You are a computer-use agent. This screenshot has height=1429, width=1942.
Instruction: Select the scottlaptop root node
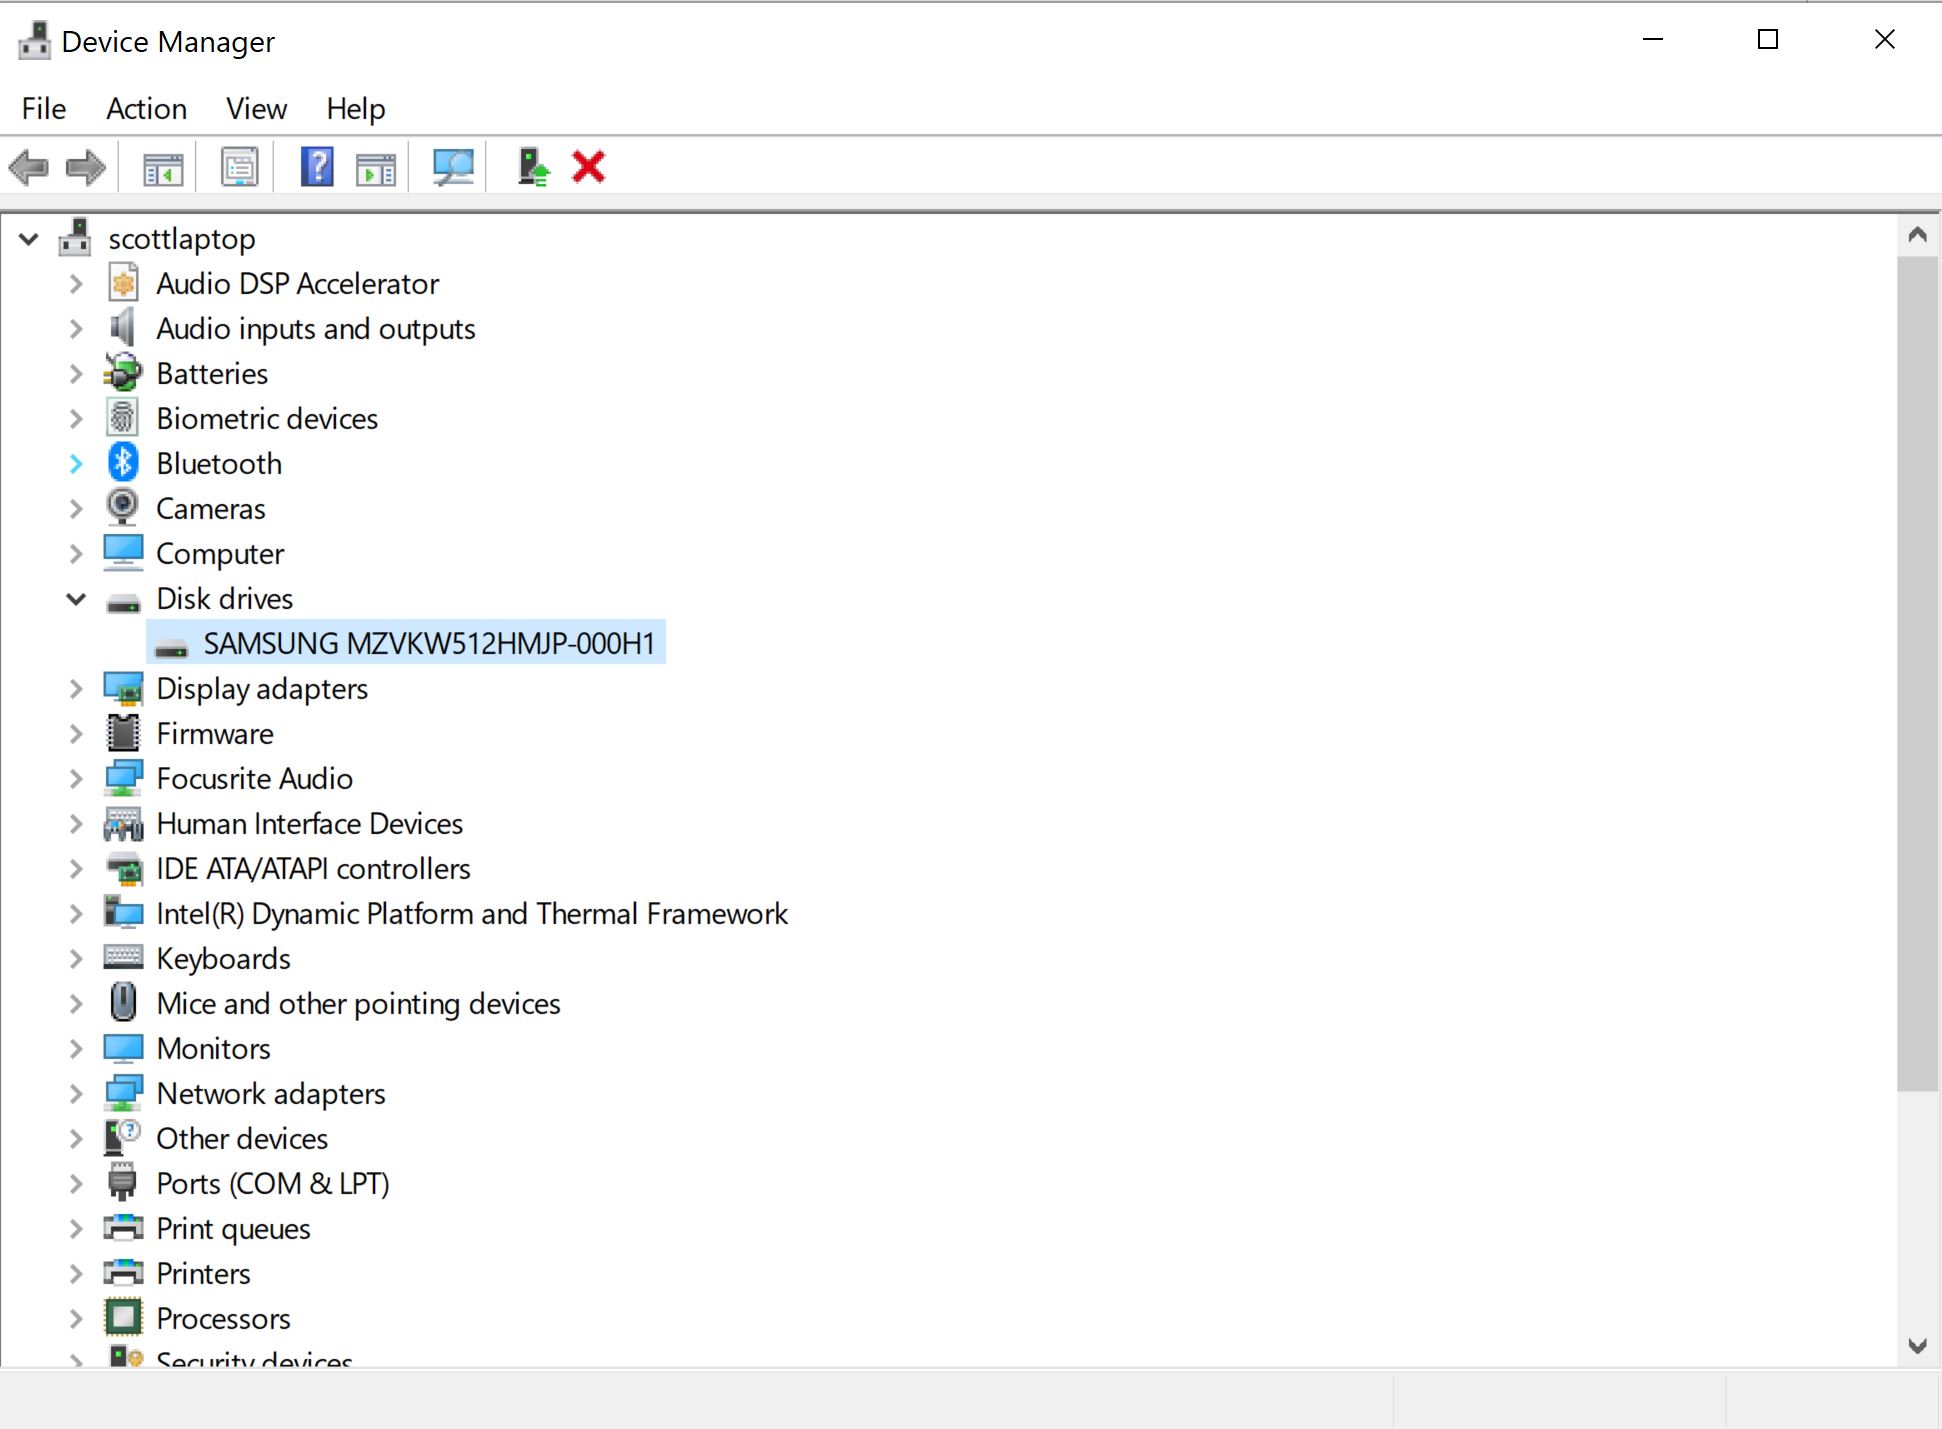coord(181,239)
